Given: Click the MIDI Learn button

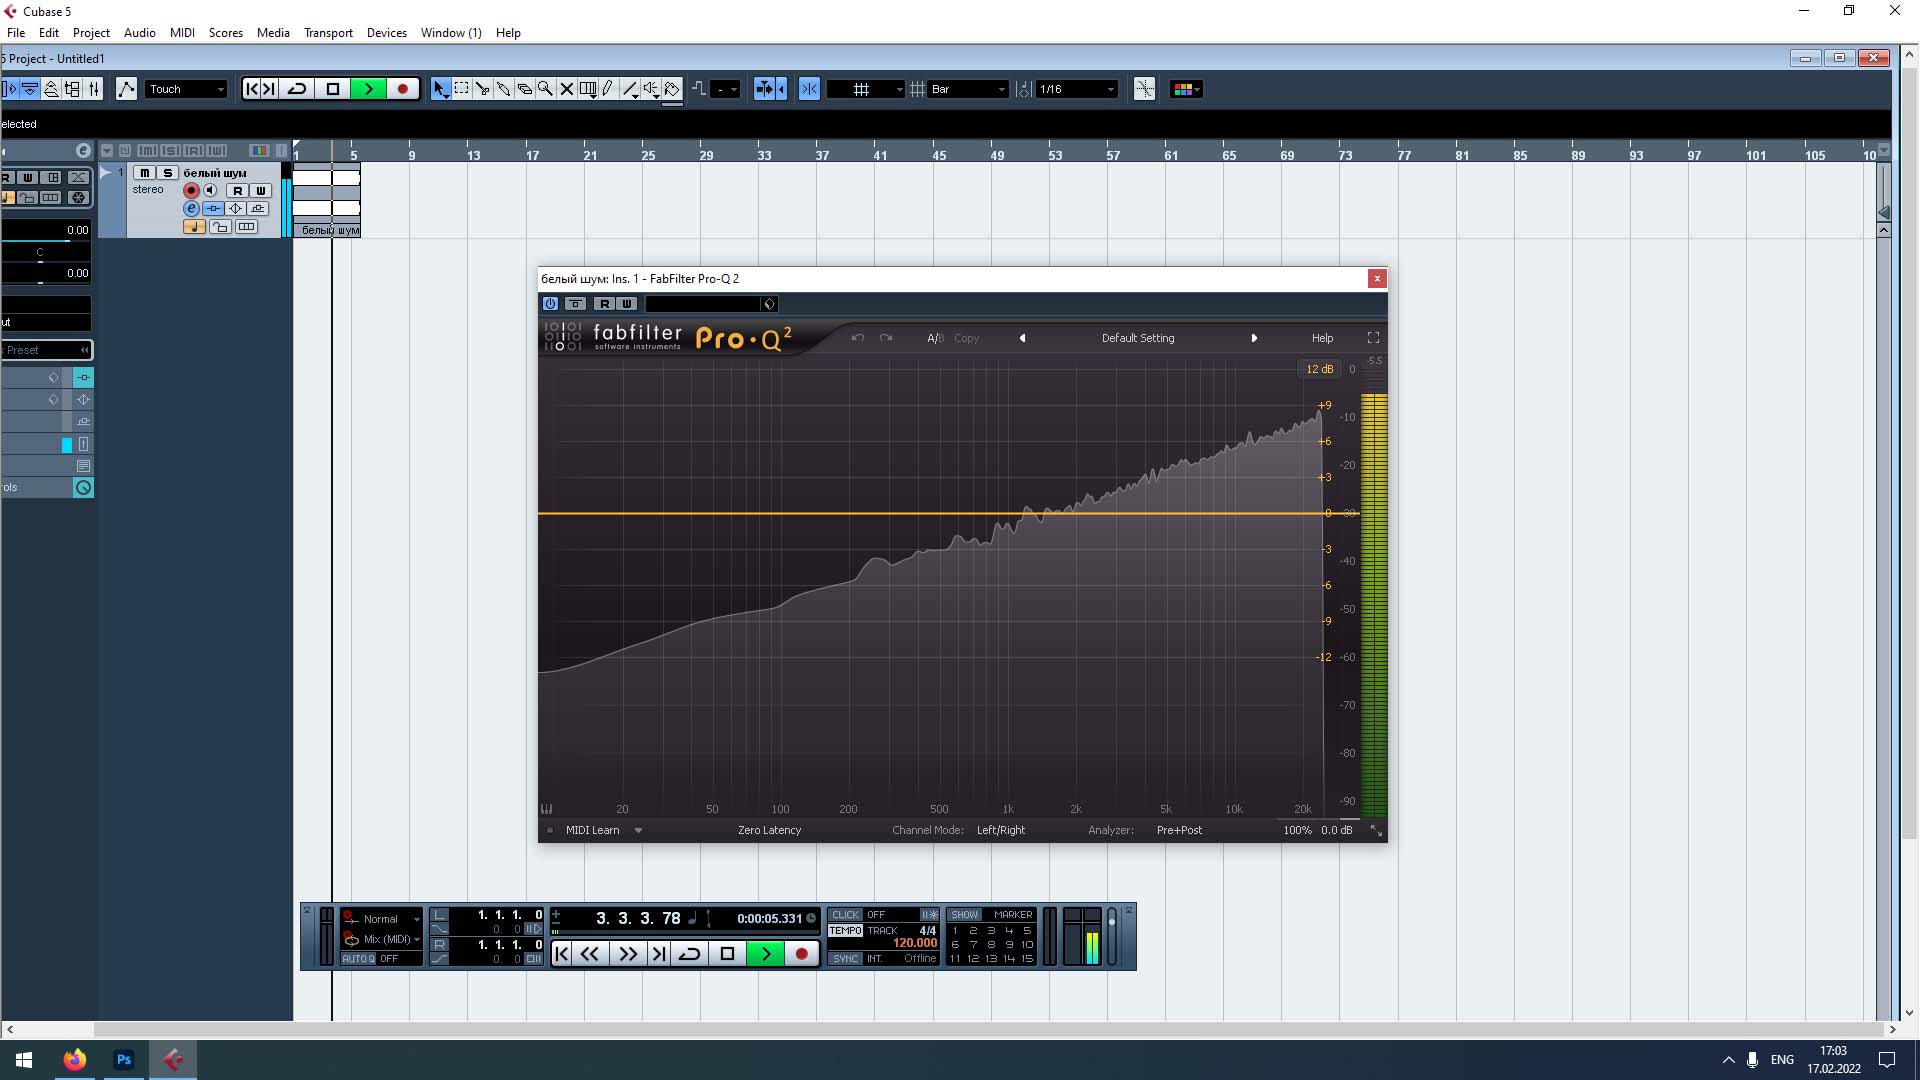Looking at the screenshot, I should point(592,830).
